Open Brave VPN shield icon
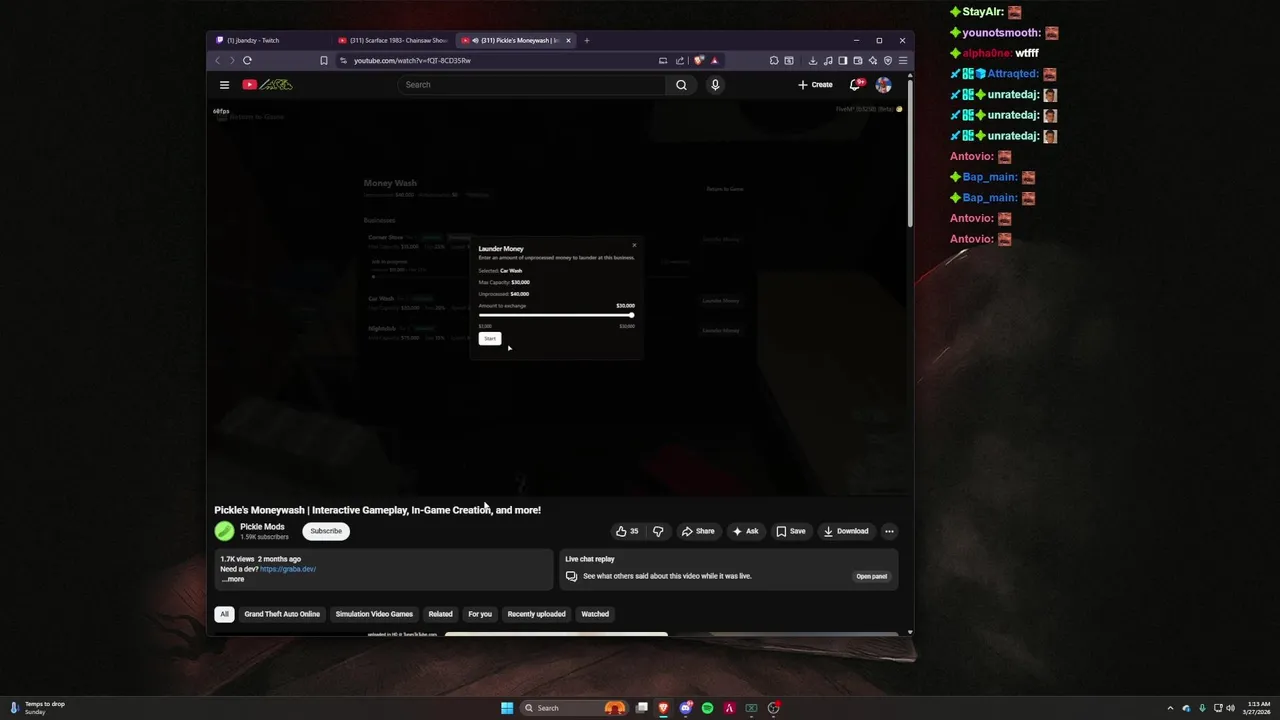 coord(887,60)
